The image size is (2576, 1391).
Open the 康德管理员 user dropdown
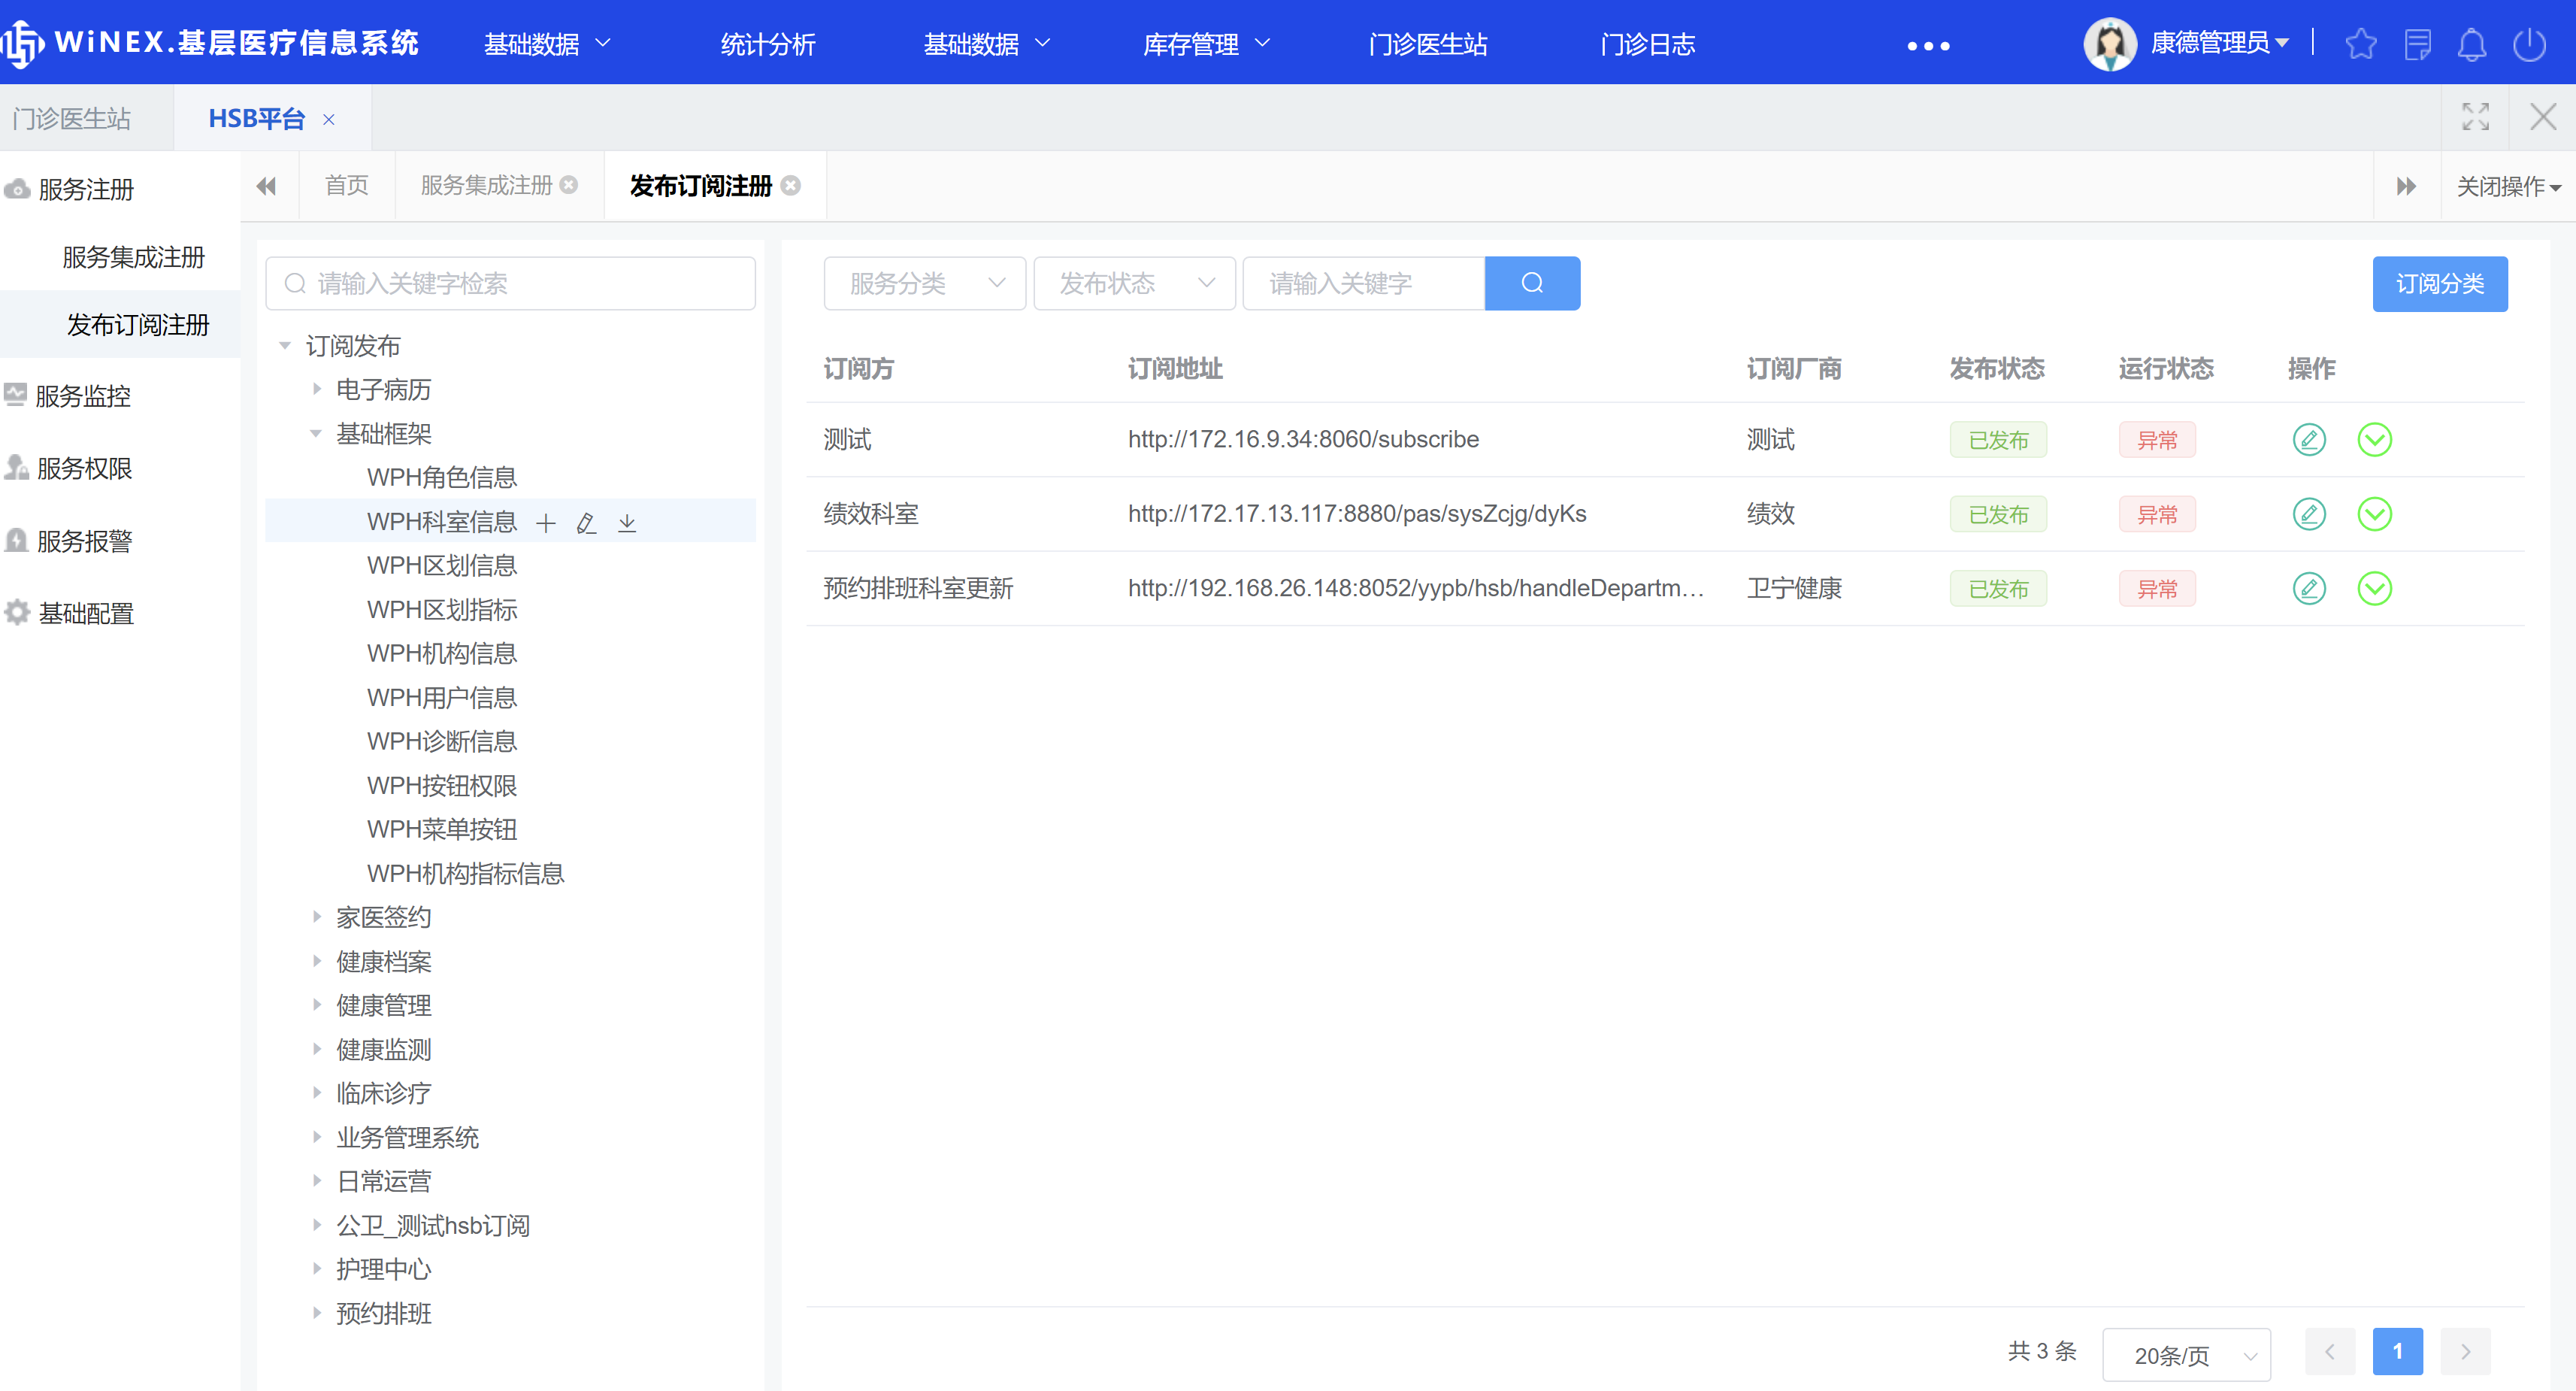pyautogui.click(x=2219, y=43)
